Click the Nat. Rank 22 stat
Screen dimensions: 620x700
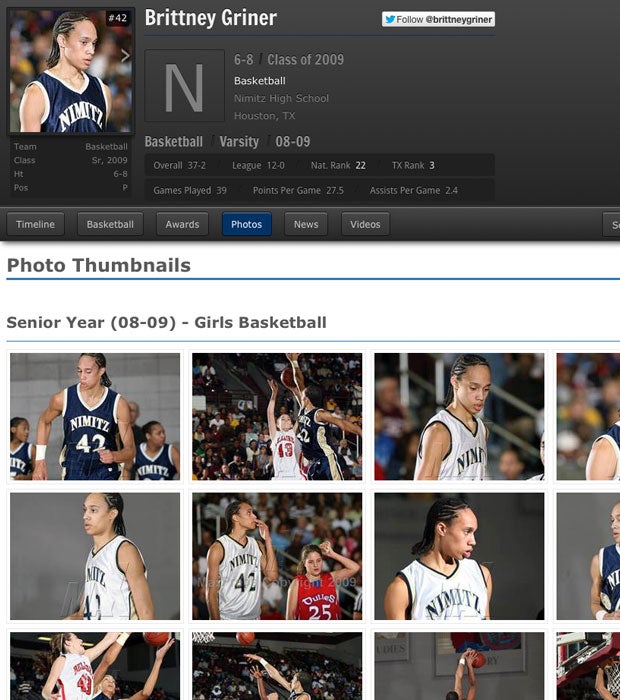[x=338, y=165]
